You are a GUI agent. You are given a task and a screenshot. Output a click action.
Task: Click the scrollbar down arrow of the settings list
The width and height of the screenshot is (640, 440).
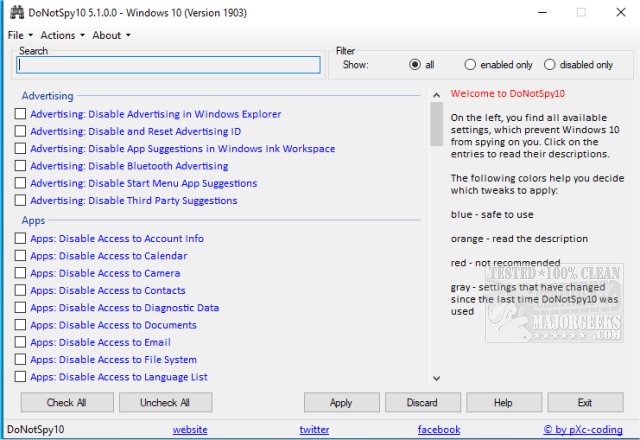[x=436, y=378]
